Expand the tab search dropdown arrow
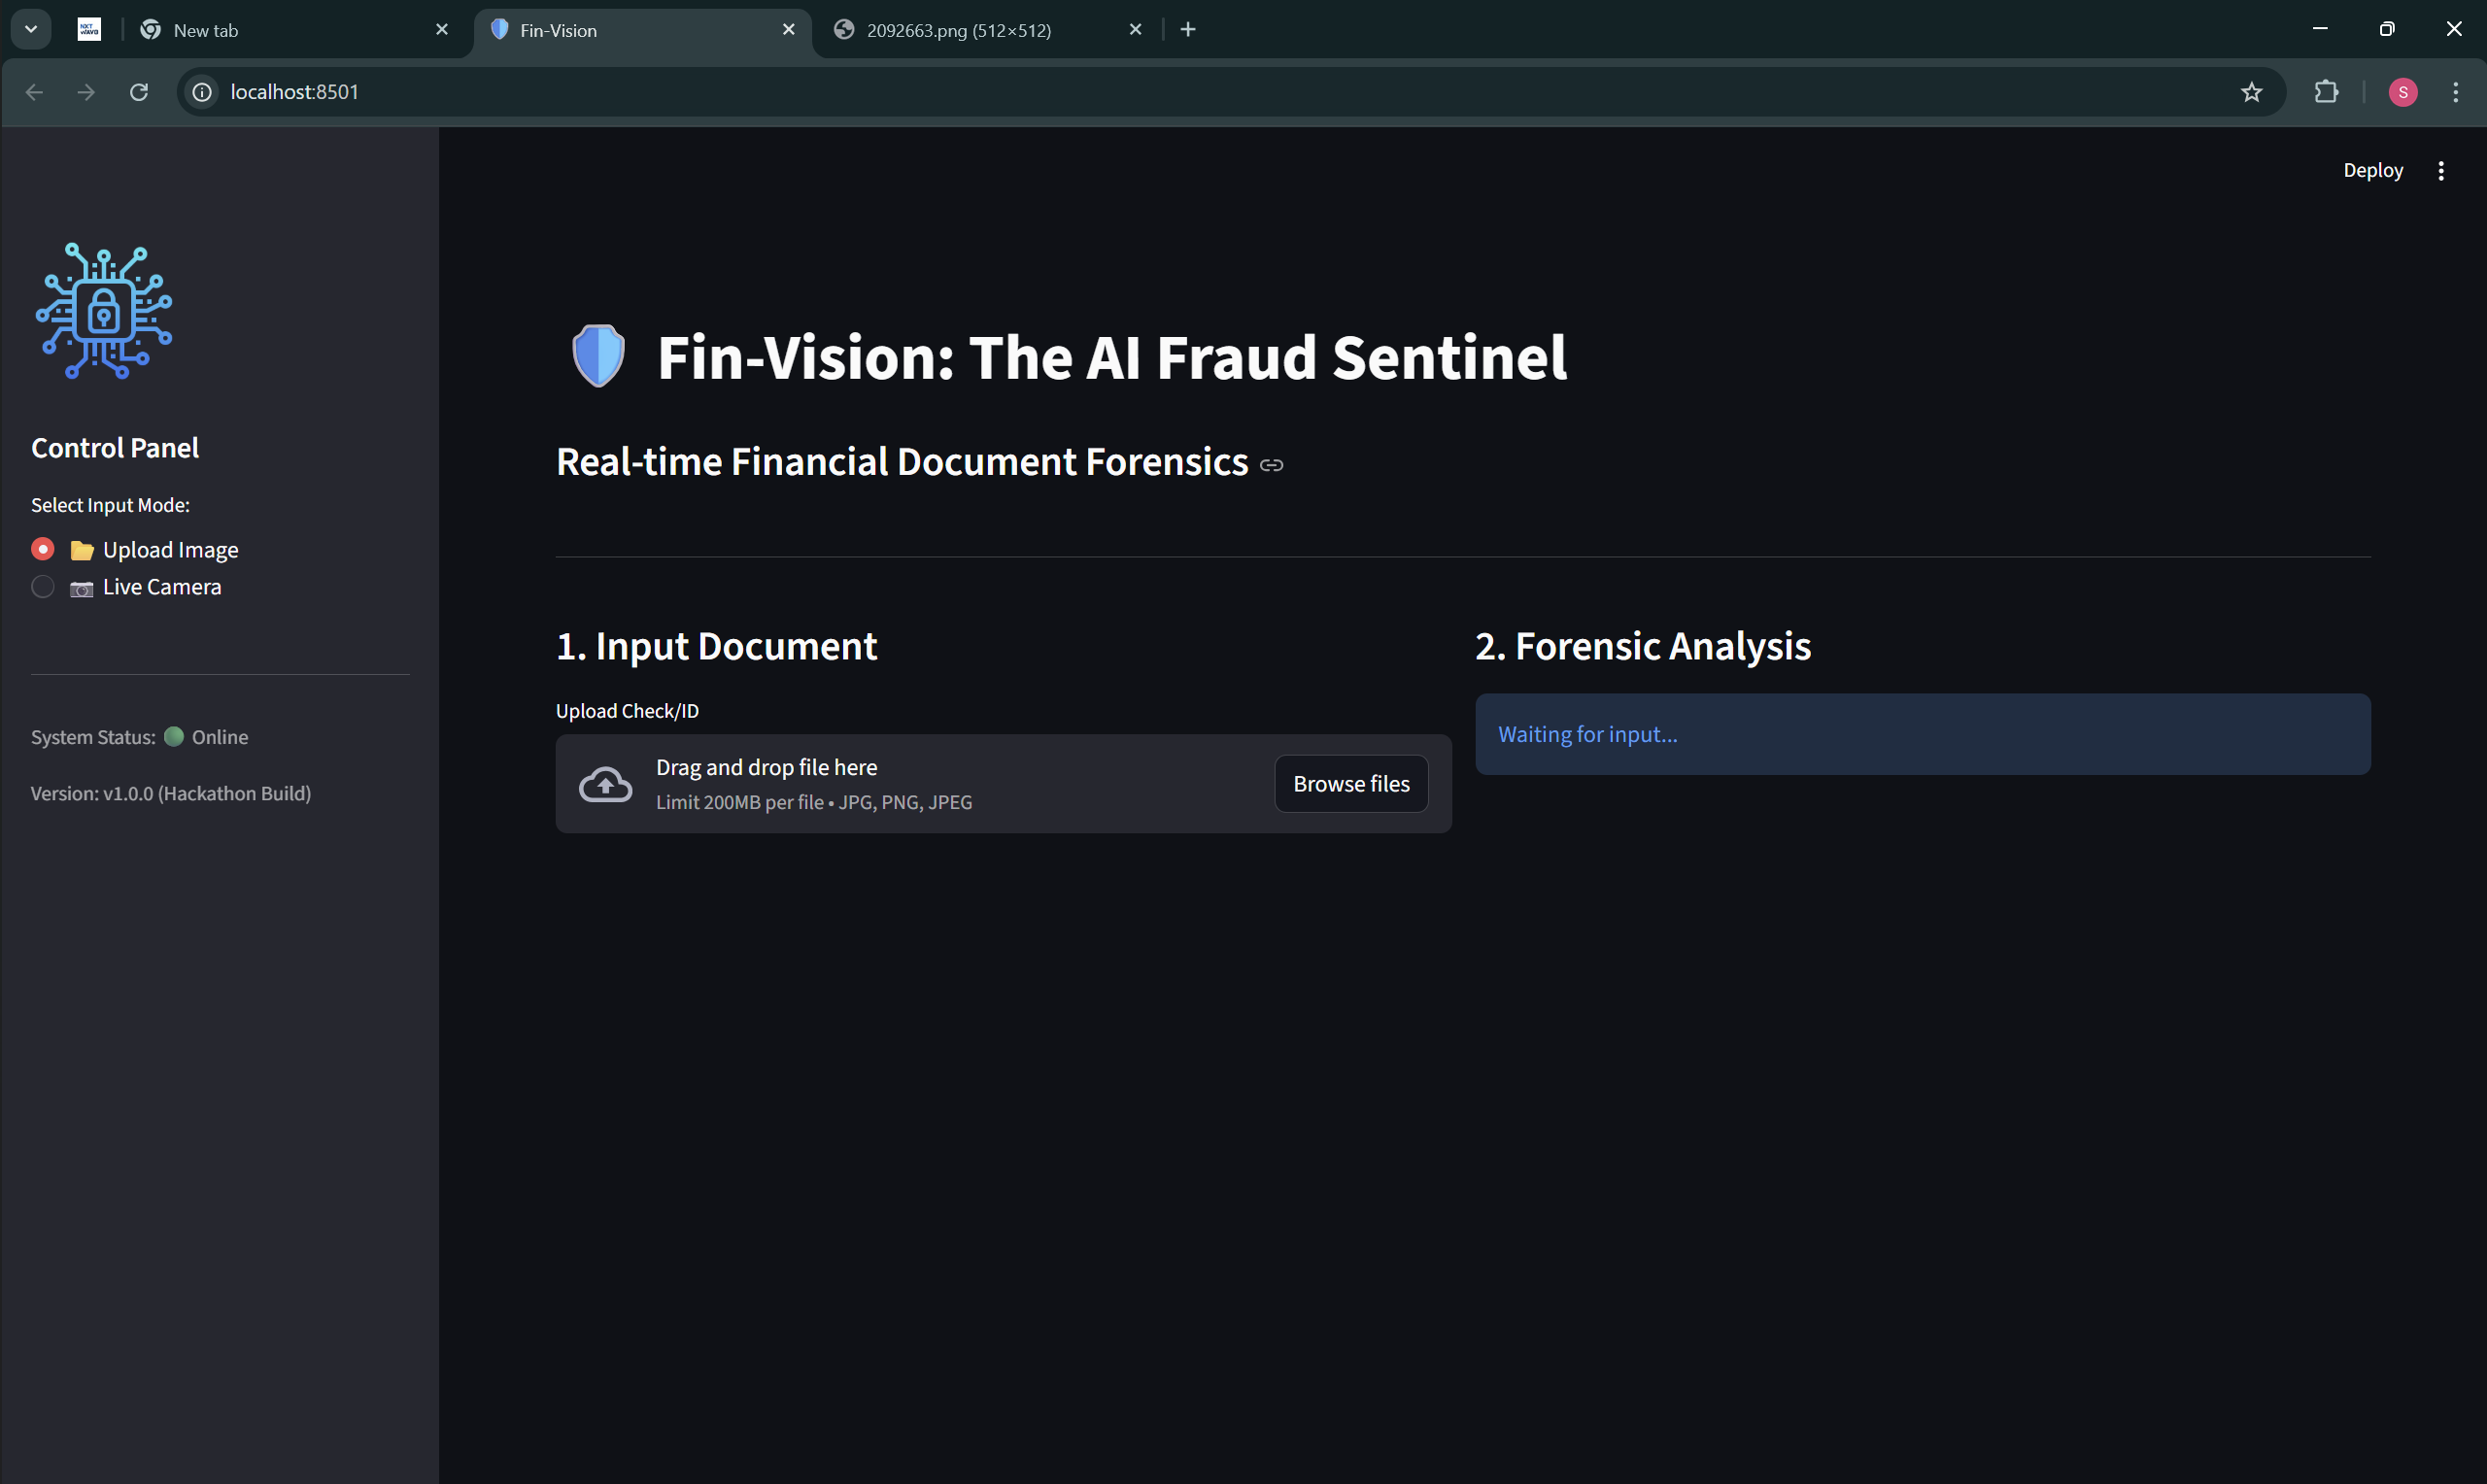This screenshot has height=1484, width=2487. (31, 30)
